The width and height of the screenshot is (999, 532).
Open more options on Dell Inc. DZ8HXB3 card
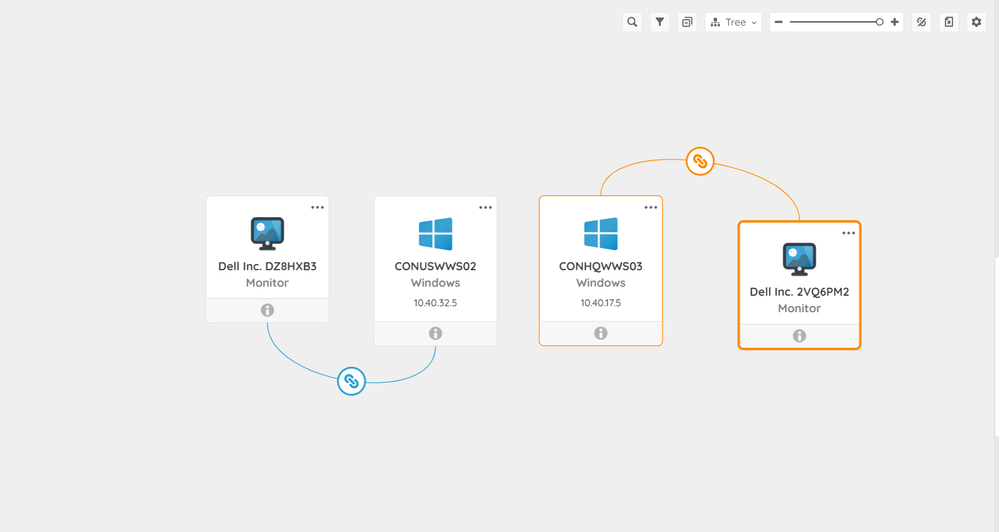tap(317, 208)
